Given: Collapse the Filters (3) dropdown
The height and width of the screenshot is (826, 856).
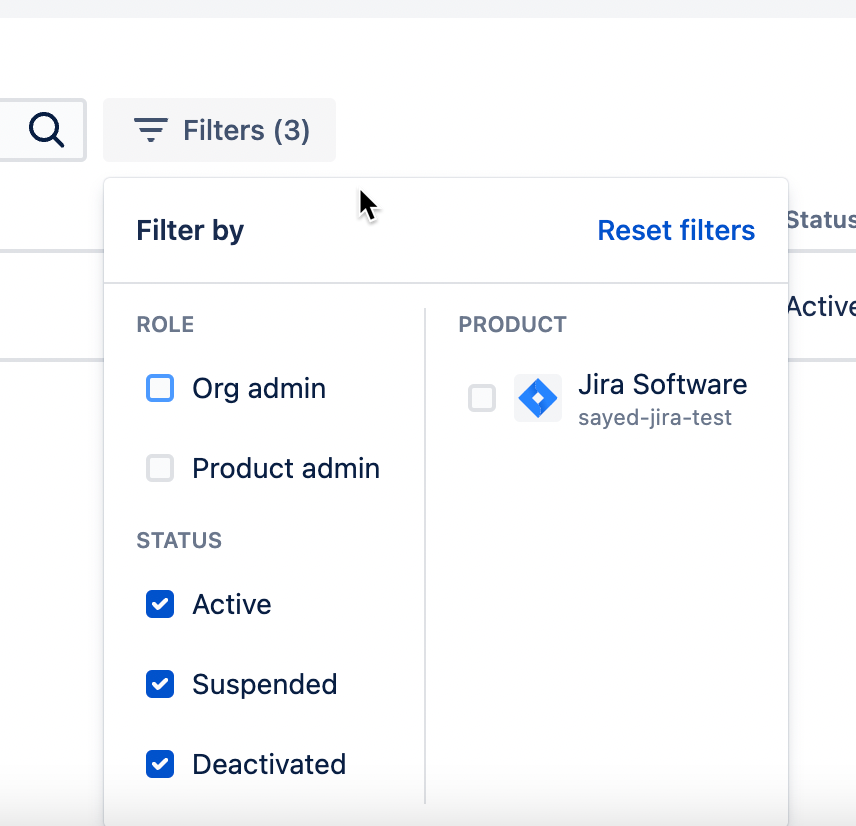Looking at the screenshot, I should [x=220, y=130].
